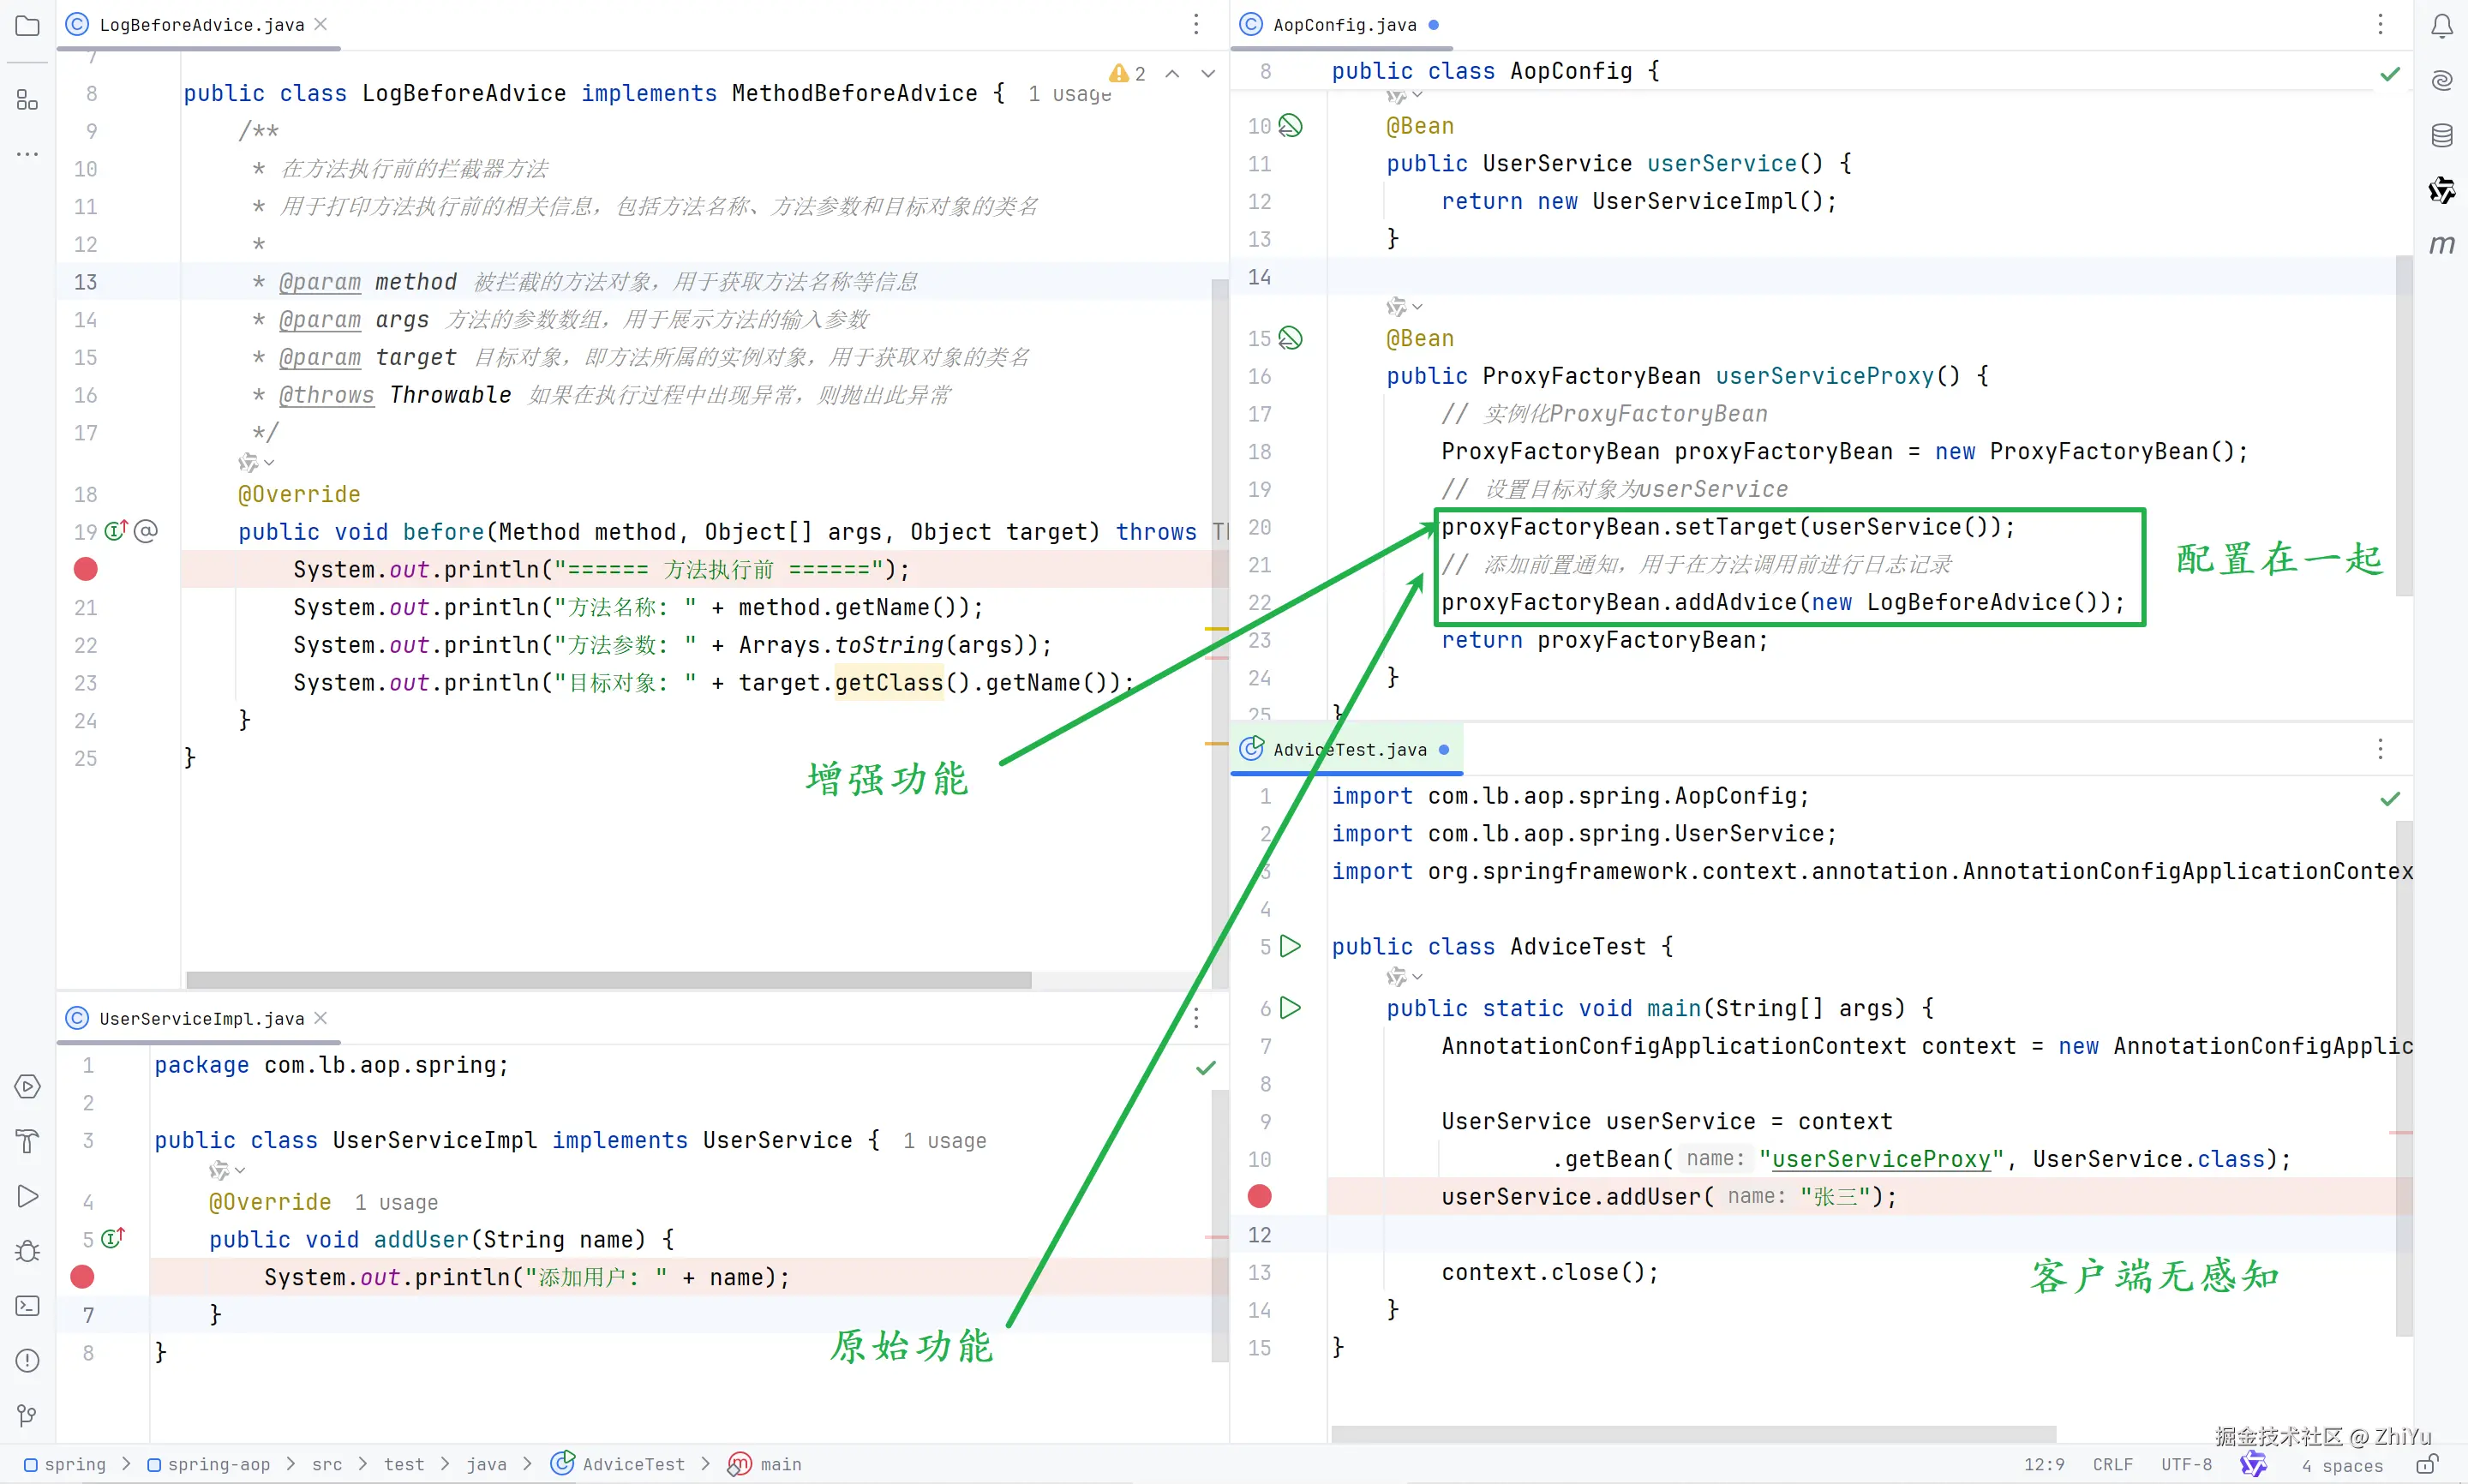Open the Structure tool window icon
2468x1484 pixels.
27,100
